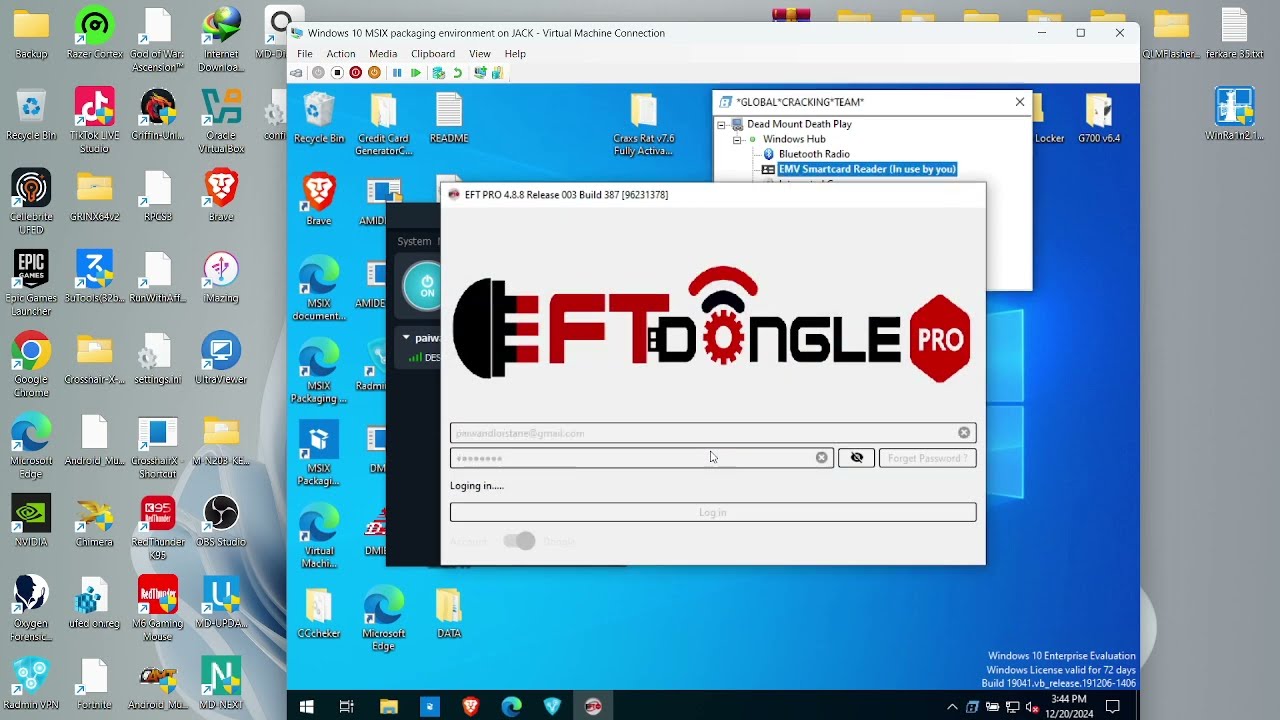
Task: Select EMV Smartcard Reader tree item
Action: tap(867, 169)
